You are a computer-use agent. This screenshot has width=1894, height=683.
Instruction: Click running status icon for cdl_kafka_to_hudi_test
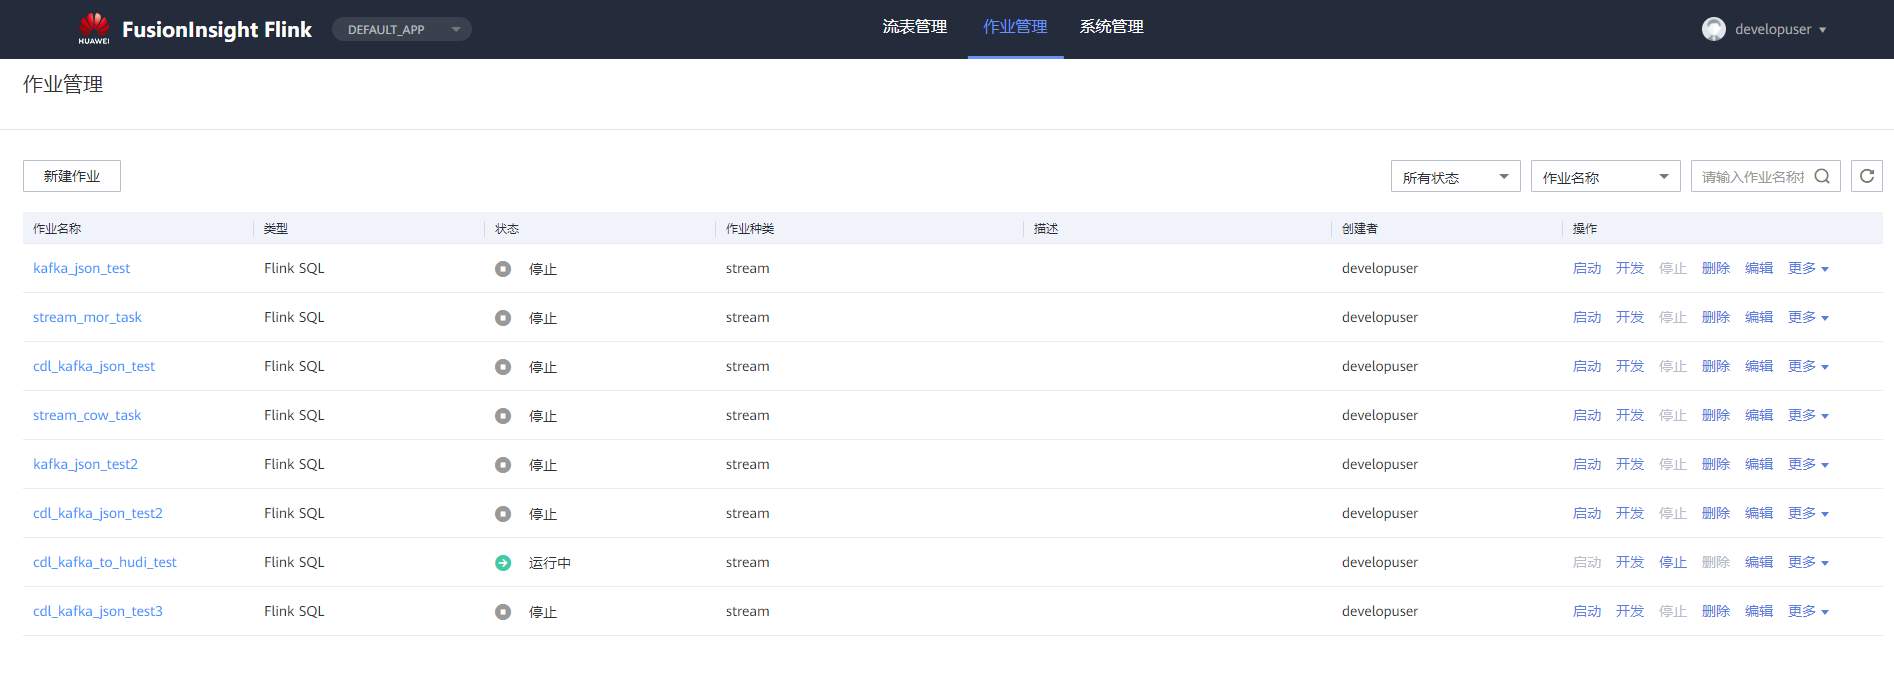click(503, 563)
